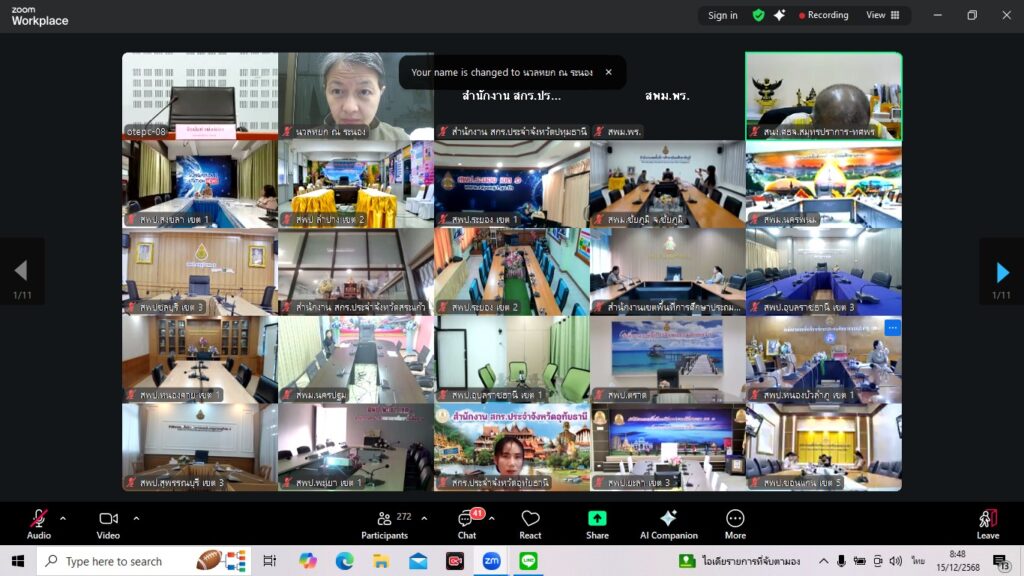Dismiss the name changed notification
Image resolution: width=1024 pixels, height=576 pixels.
(608, 72)
